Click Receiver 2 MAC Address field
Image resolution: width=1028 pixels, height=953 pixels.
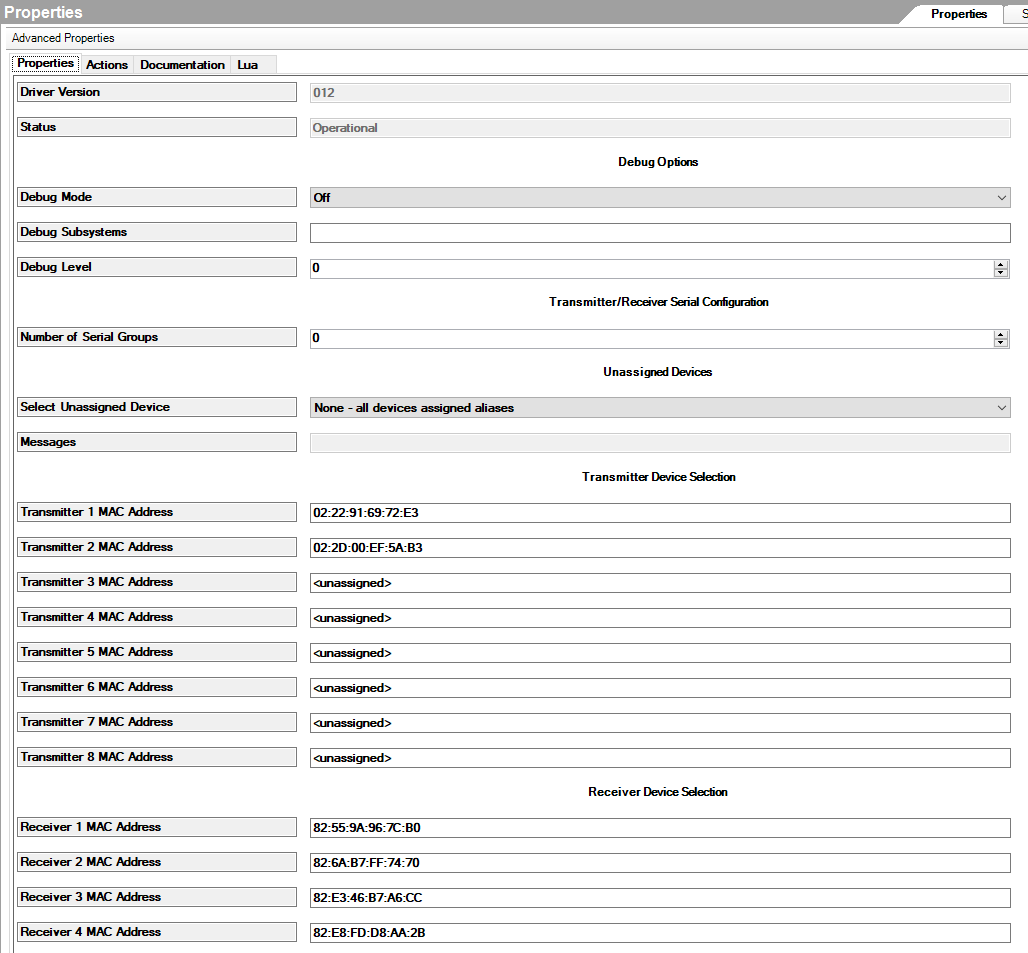click(660, 863)
